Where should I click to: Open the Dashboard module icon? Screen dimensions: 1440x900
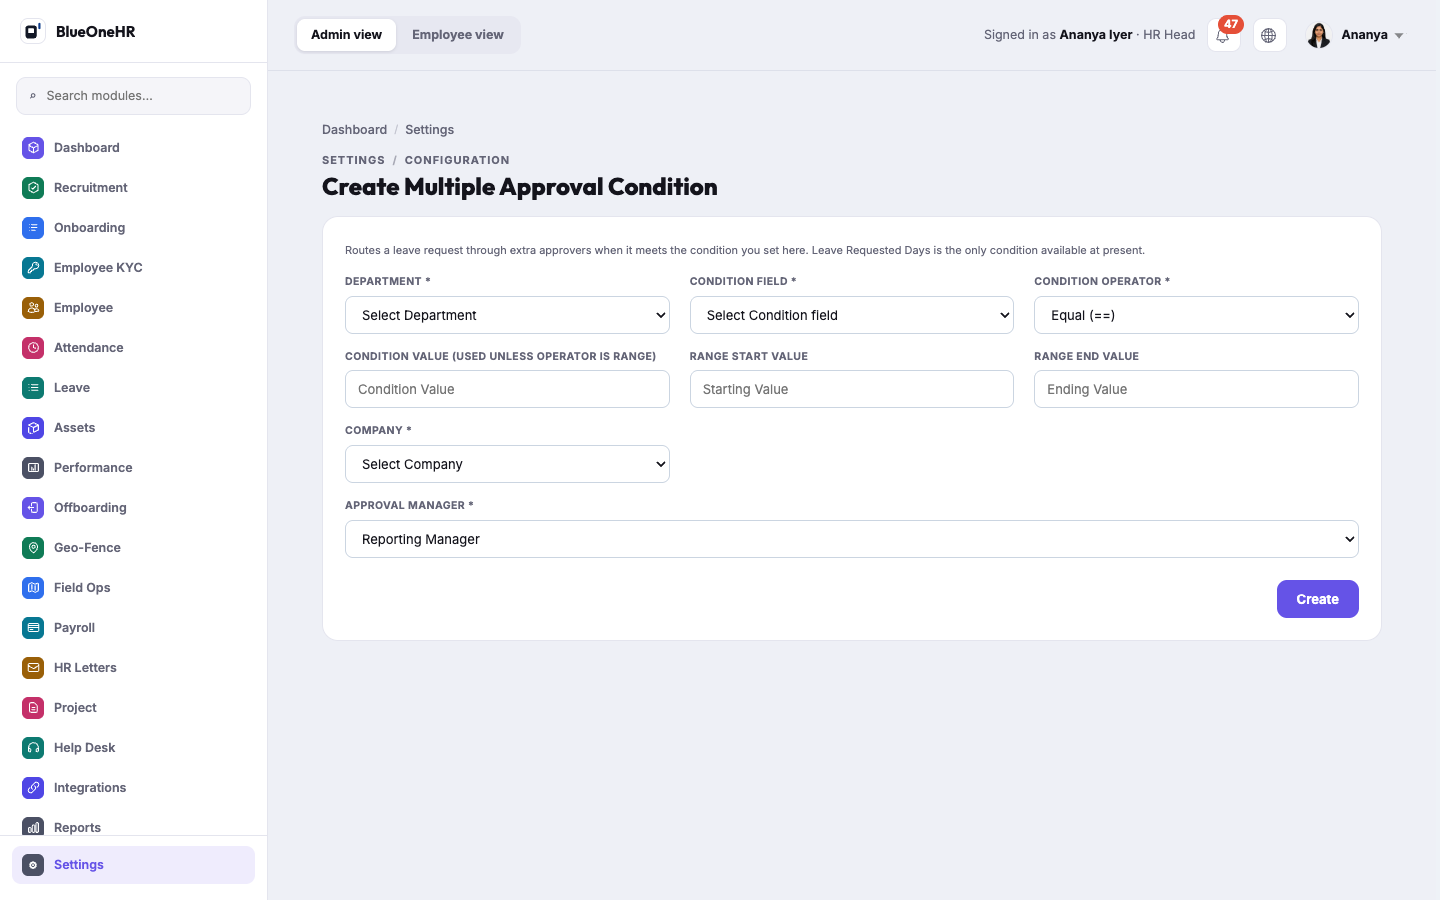tap(33, 148)
